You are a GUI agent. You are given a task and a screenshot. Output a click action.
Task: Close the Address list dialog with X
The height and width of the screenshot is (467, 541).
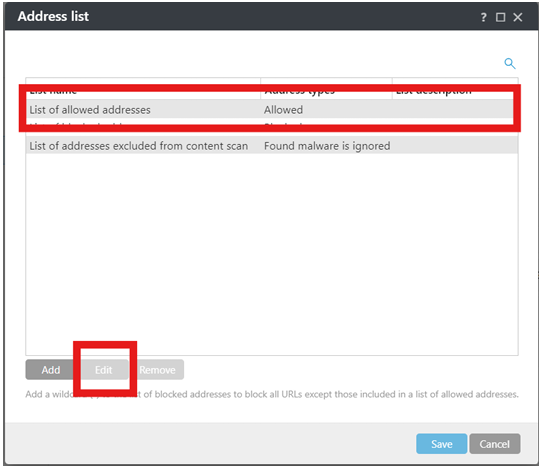coord(518,17)
